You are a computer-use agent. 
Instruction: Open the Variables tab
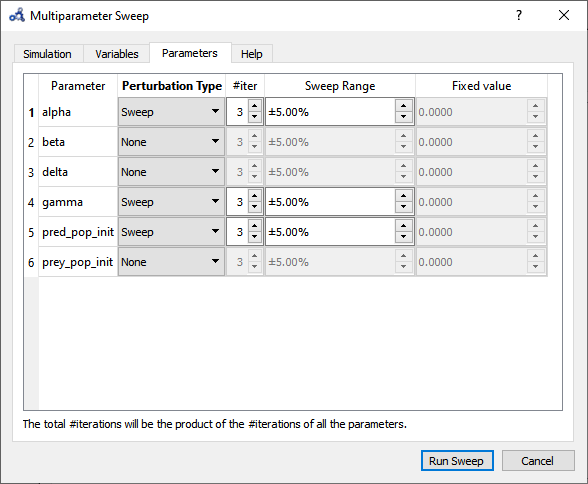(117, 54)
